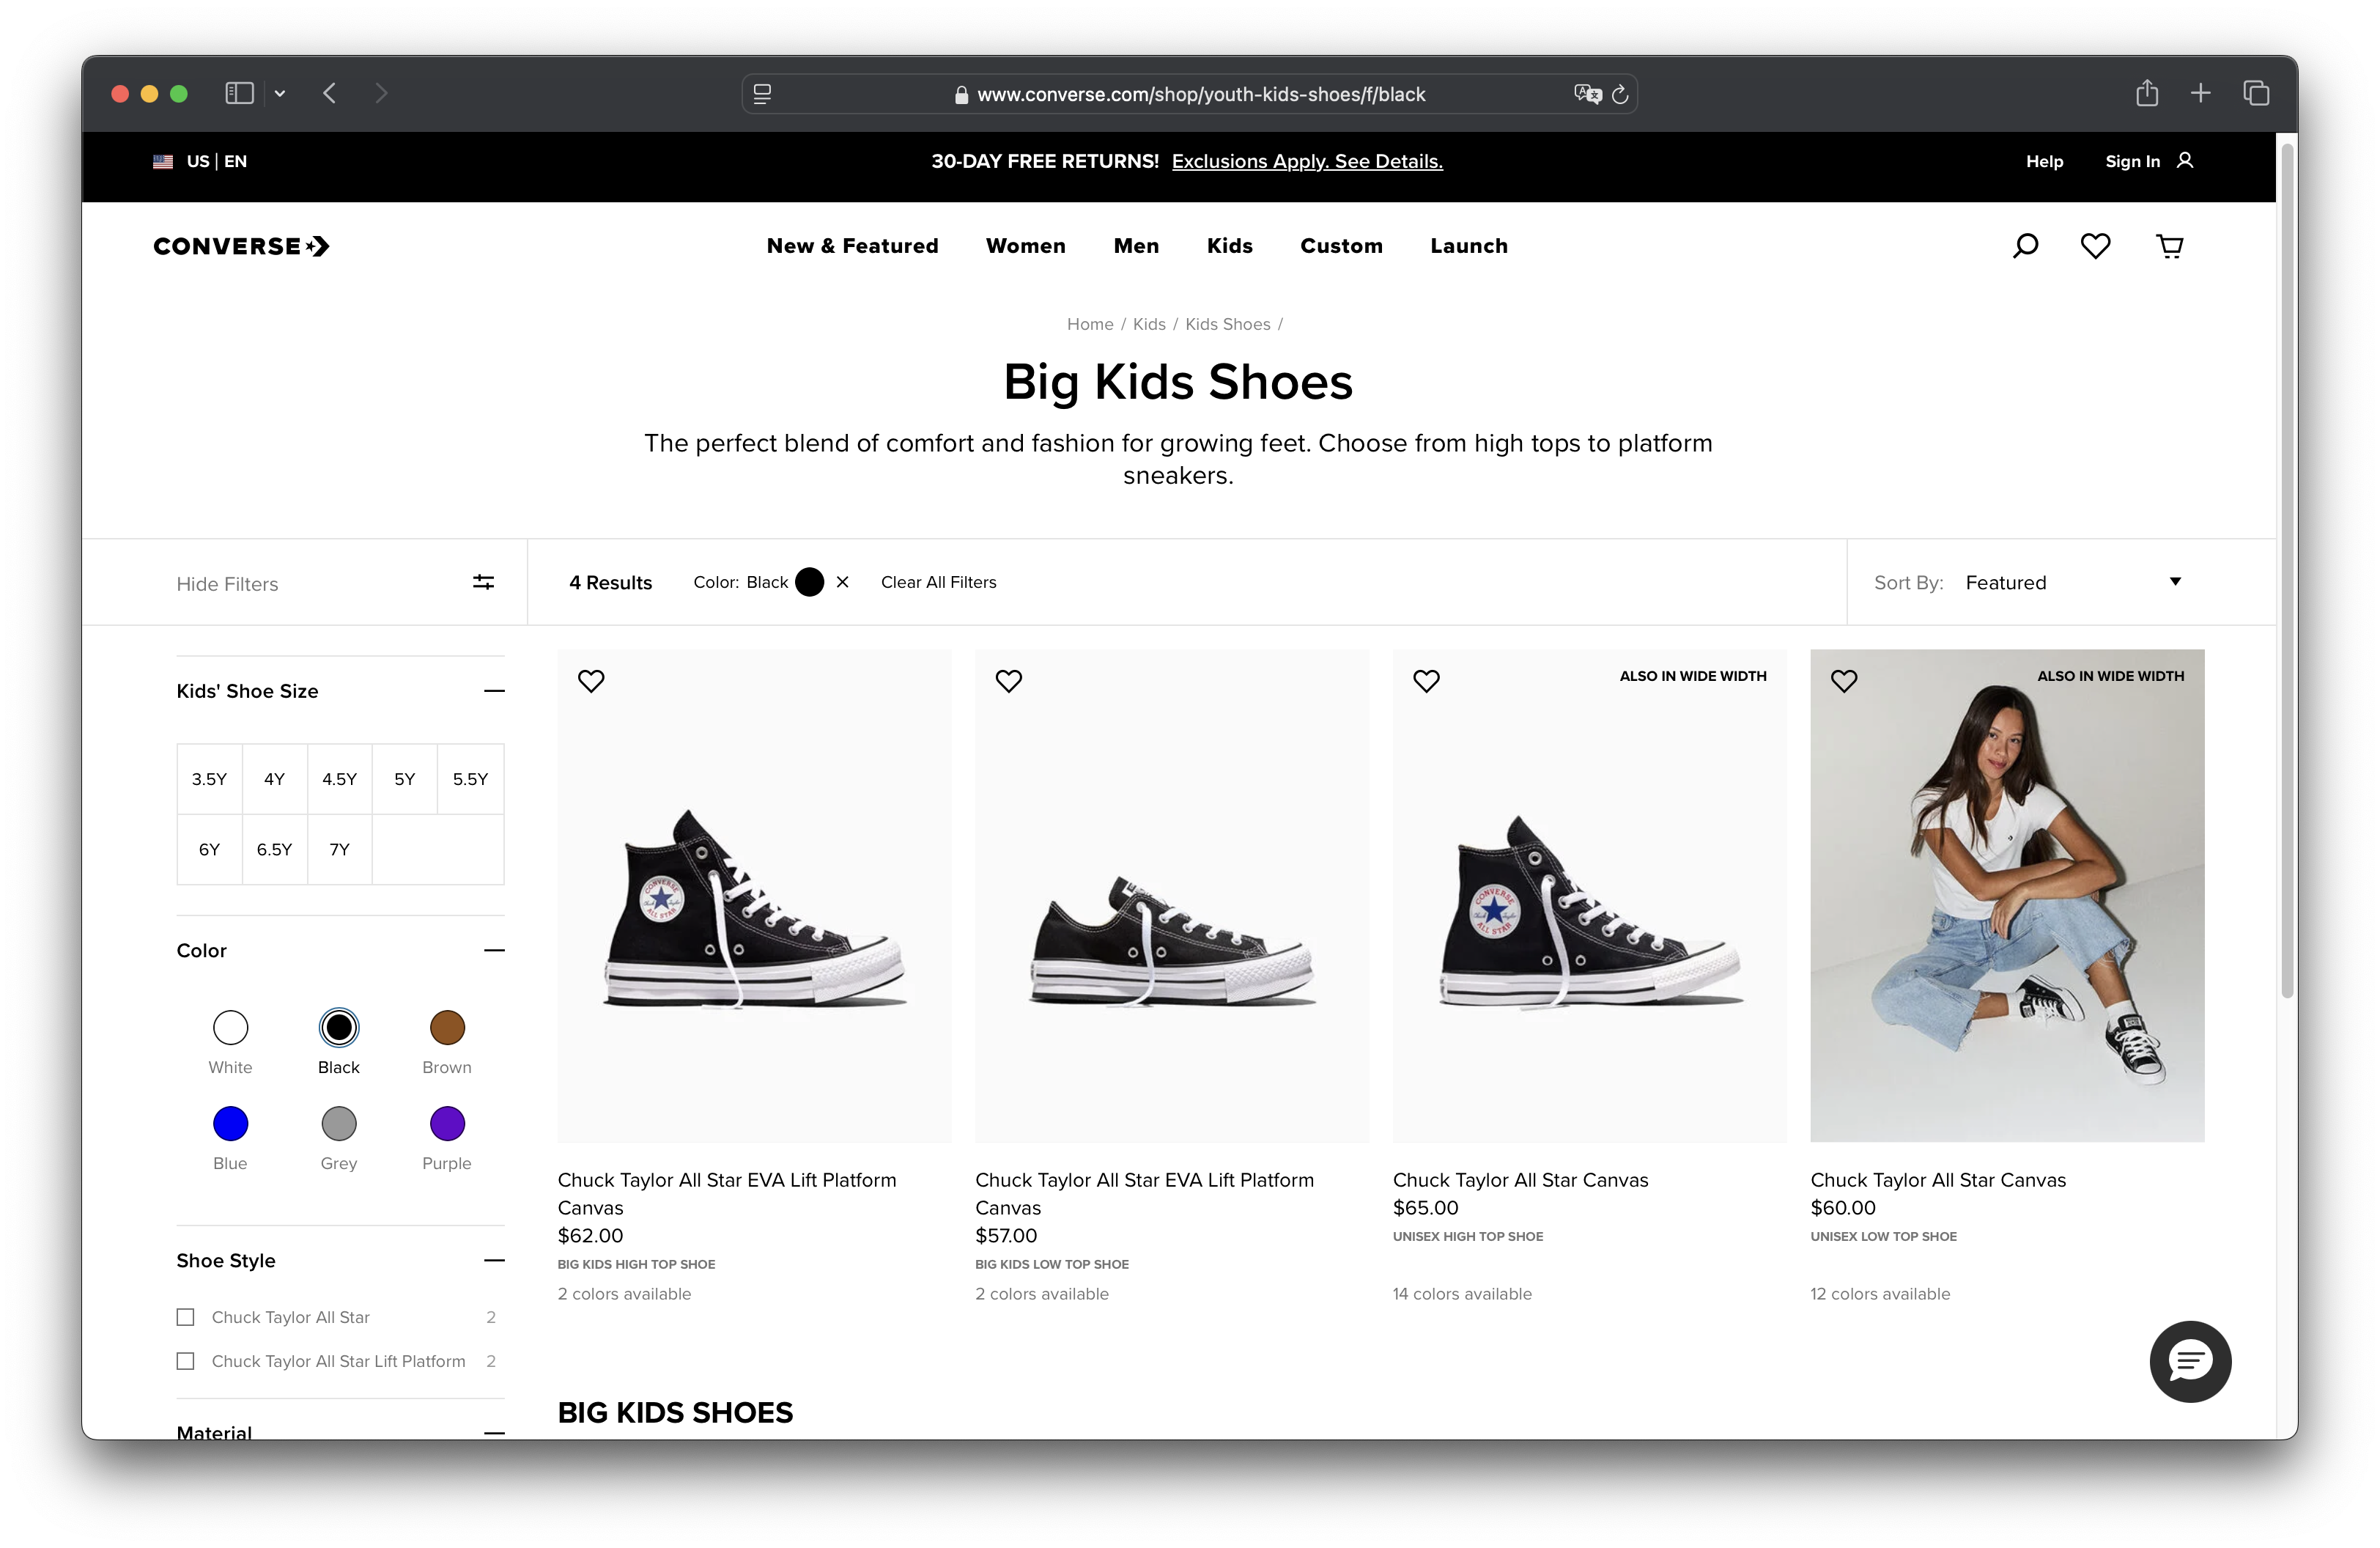Select shoe size 7Y
This screenshot has height=1548, width=2380.
point(339,849)
